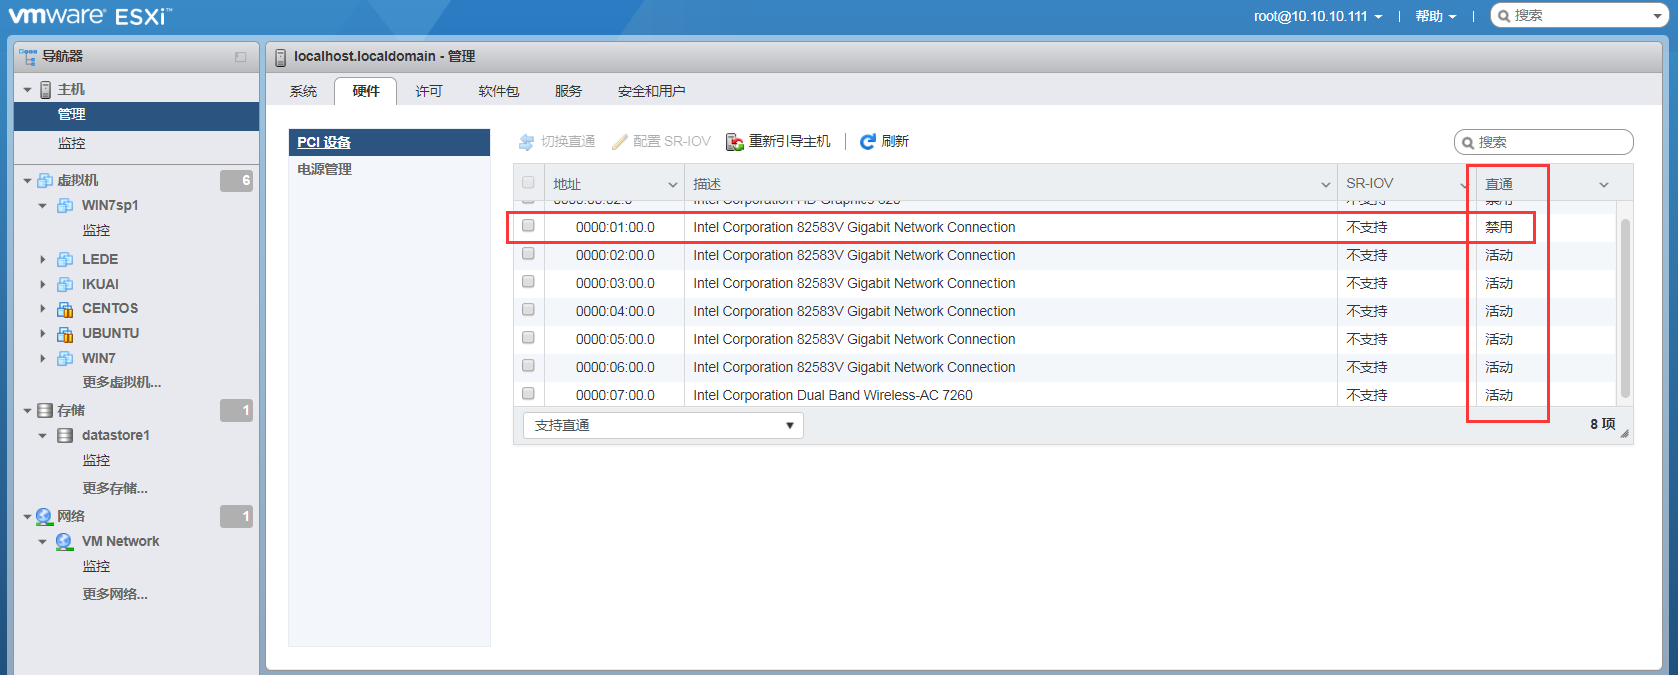
Task: Collapse the Host (主机) tree node
Action: 27,90
